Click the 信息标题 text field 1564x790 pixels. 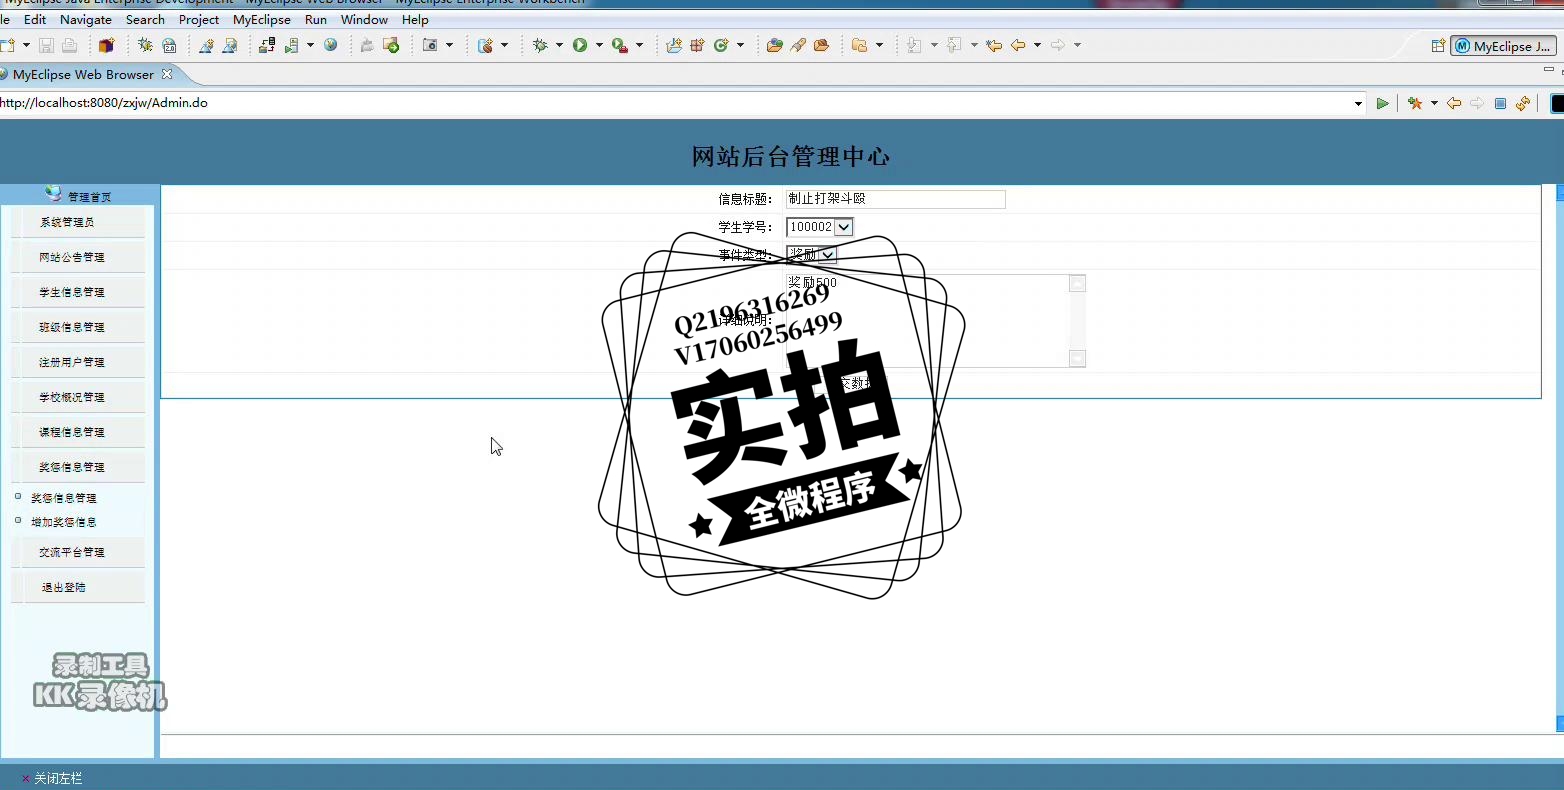pyautogui.click(x=895, y=199)
